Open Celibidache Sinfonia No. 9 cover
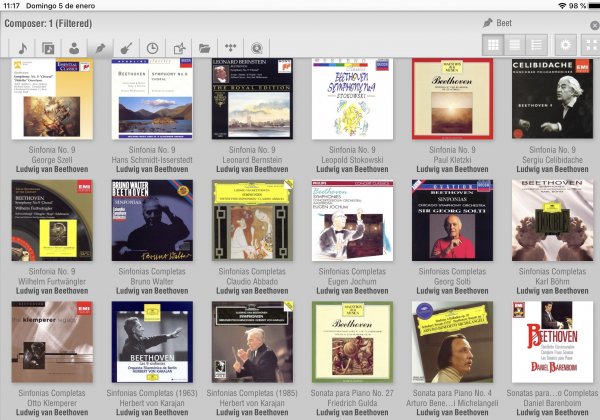This screenshot has width=600, height=420. (x=553, y=99)
